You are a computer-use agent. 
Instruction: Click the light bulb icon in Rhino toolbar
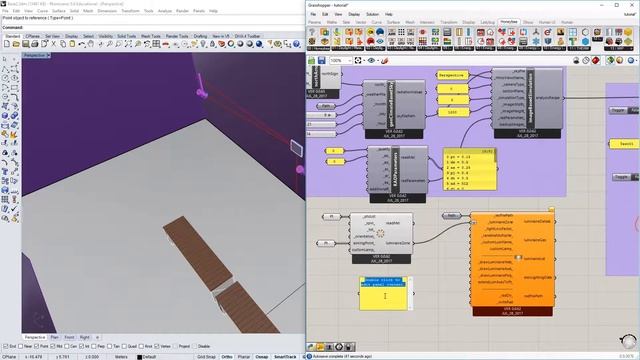tap(203, 44)
